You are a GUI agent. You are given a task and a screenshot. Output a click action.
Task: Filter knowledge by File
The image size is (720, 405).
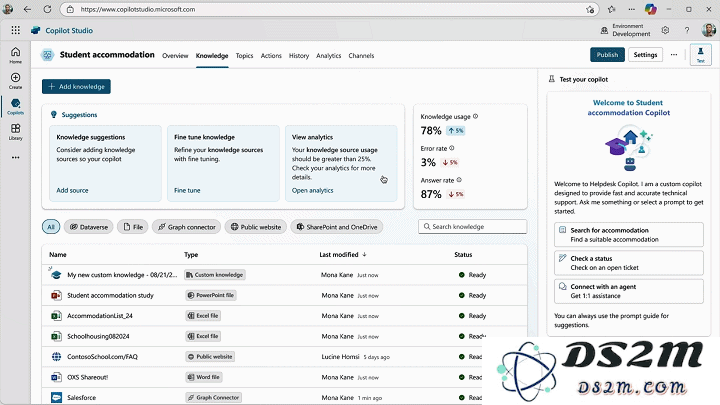click(x=133, y=227)
